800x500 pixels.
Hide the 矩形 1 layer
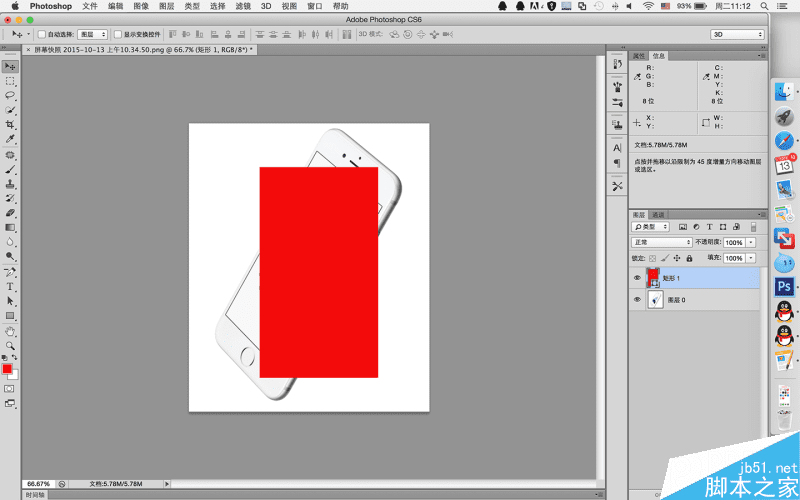click(637, 278)
